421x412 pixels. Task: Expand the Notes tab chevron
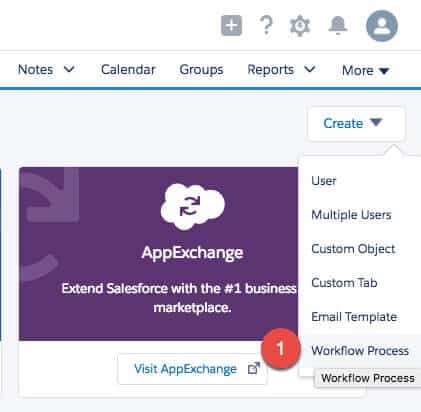(x=69, y=69)
